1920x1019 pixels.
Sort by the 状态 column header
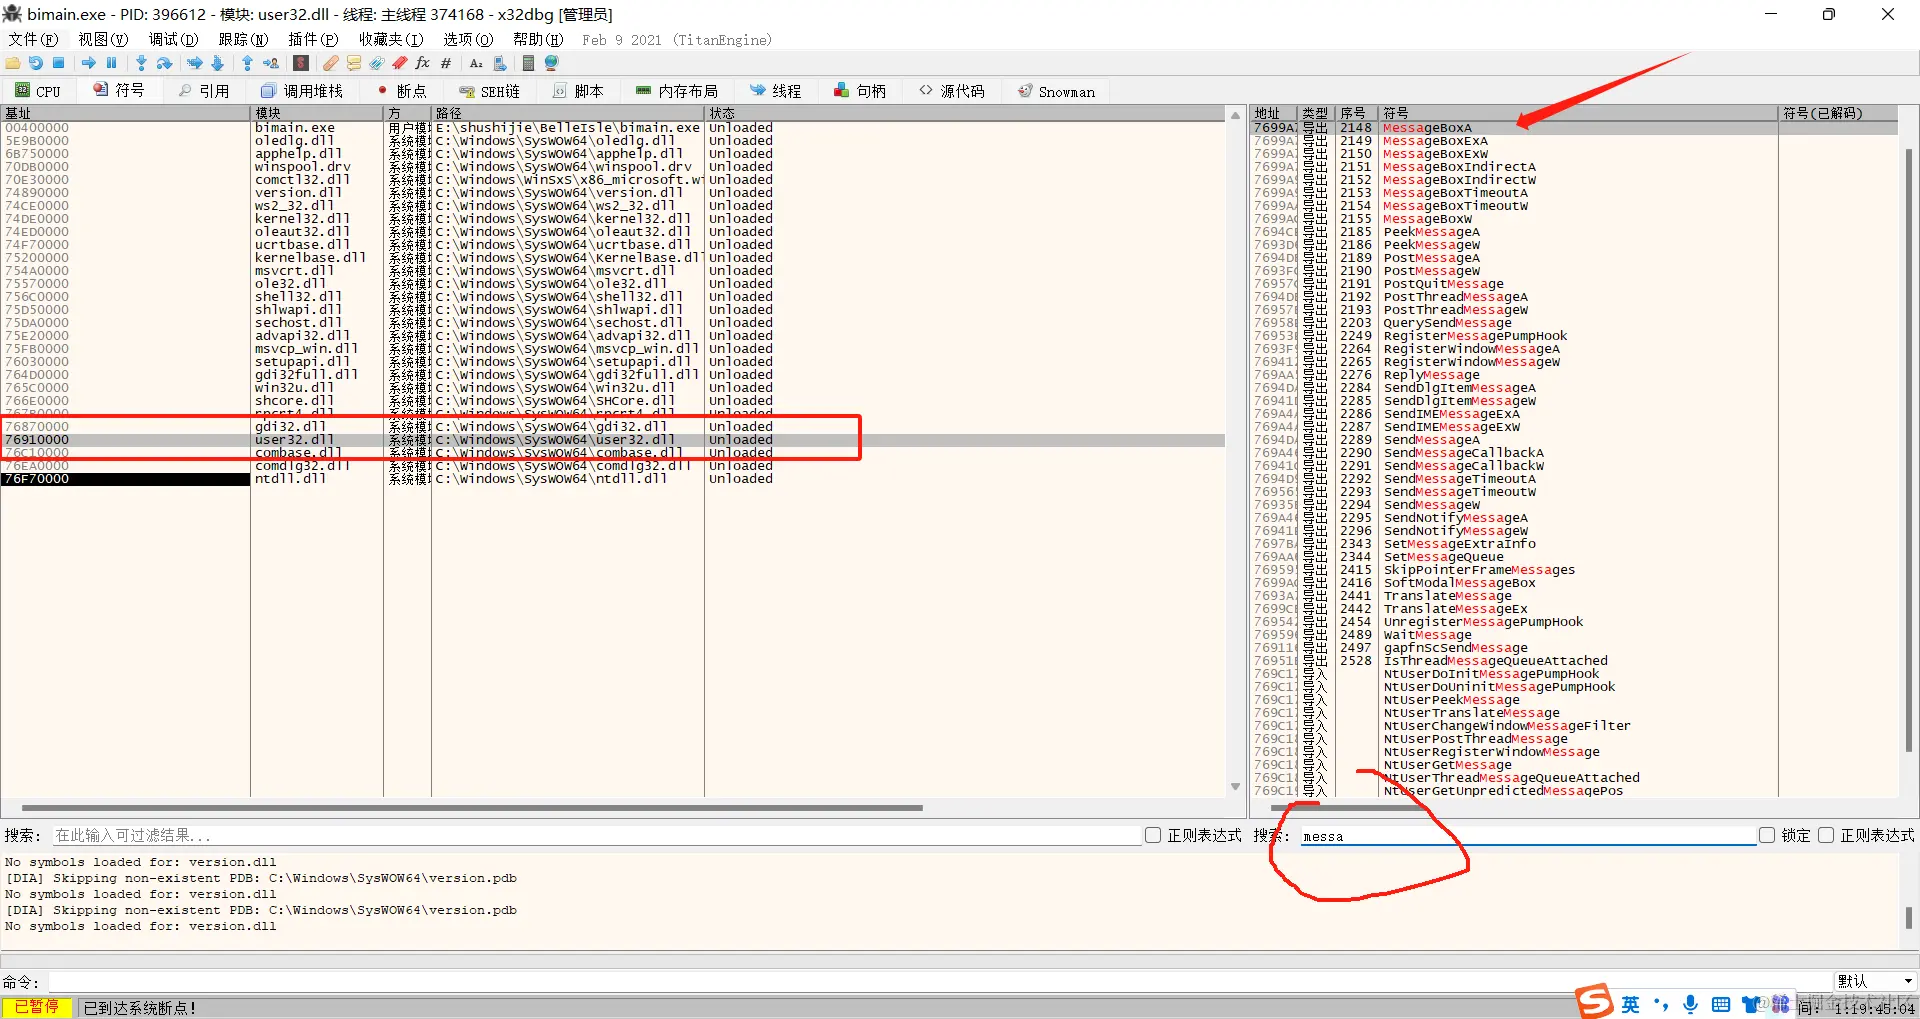(x=965, y=113)
